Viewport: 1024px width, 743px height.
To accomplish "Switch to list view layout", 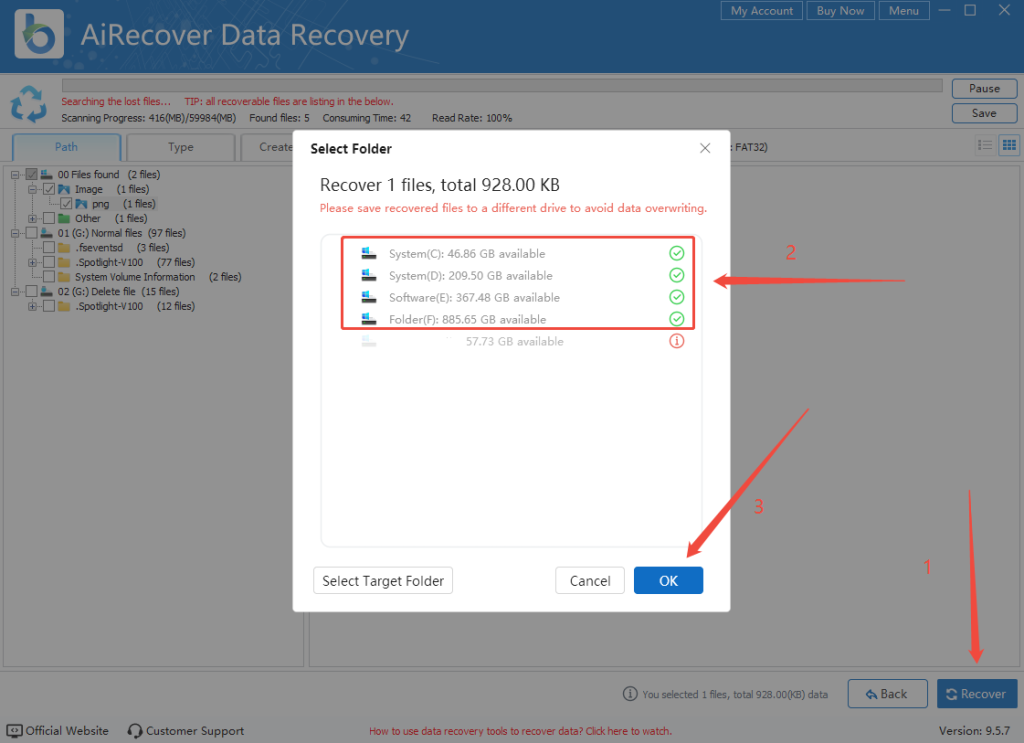I will [986, 146].
